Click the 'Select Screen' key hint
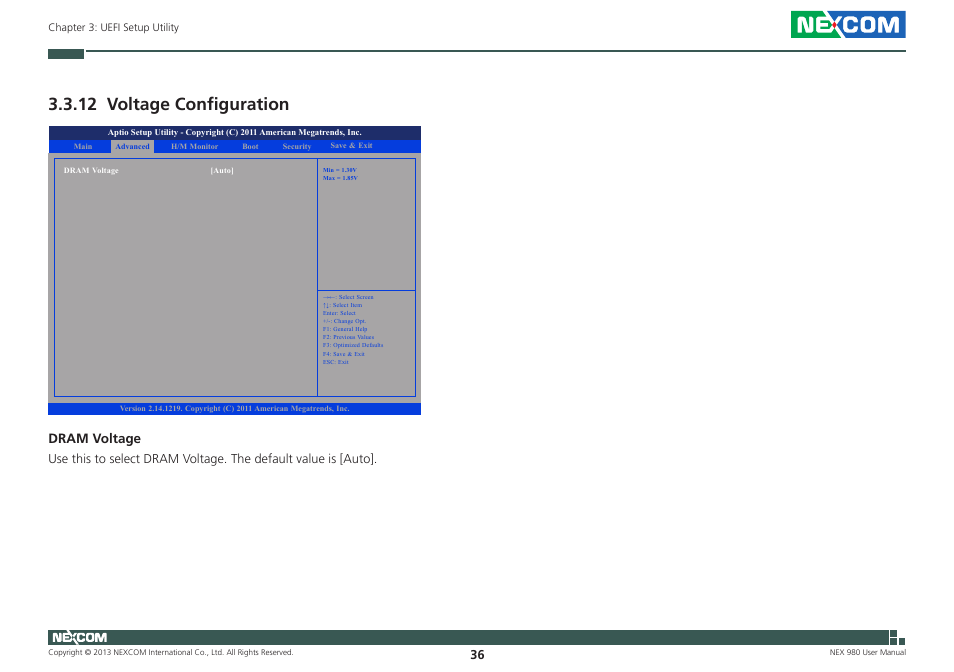Screen dimensions: 954x672 tap(348, 297)
